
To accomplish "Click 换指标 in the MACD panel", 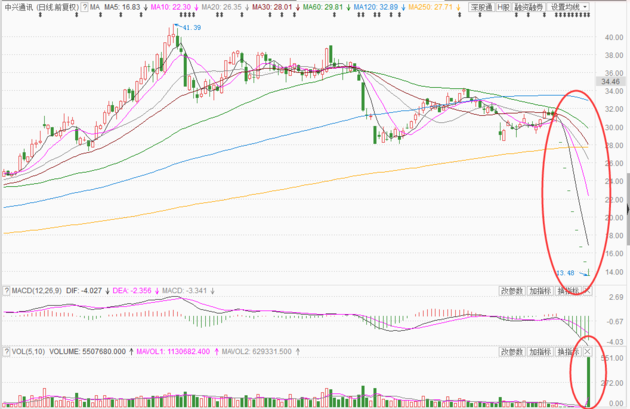I will coord(568,291).
